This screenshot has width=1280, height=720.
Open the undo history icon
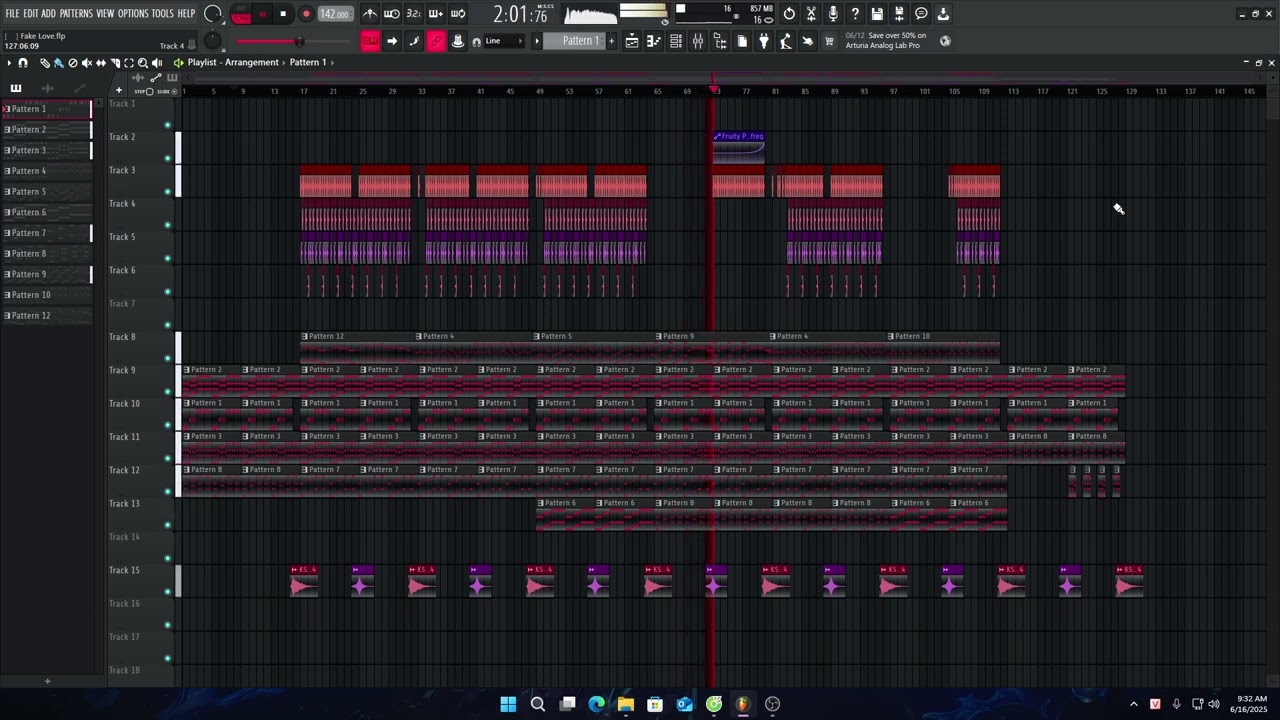(x=789, y=14)
